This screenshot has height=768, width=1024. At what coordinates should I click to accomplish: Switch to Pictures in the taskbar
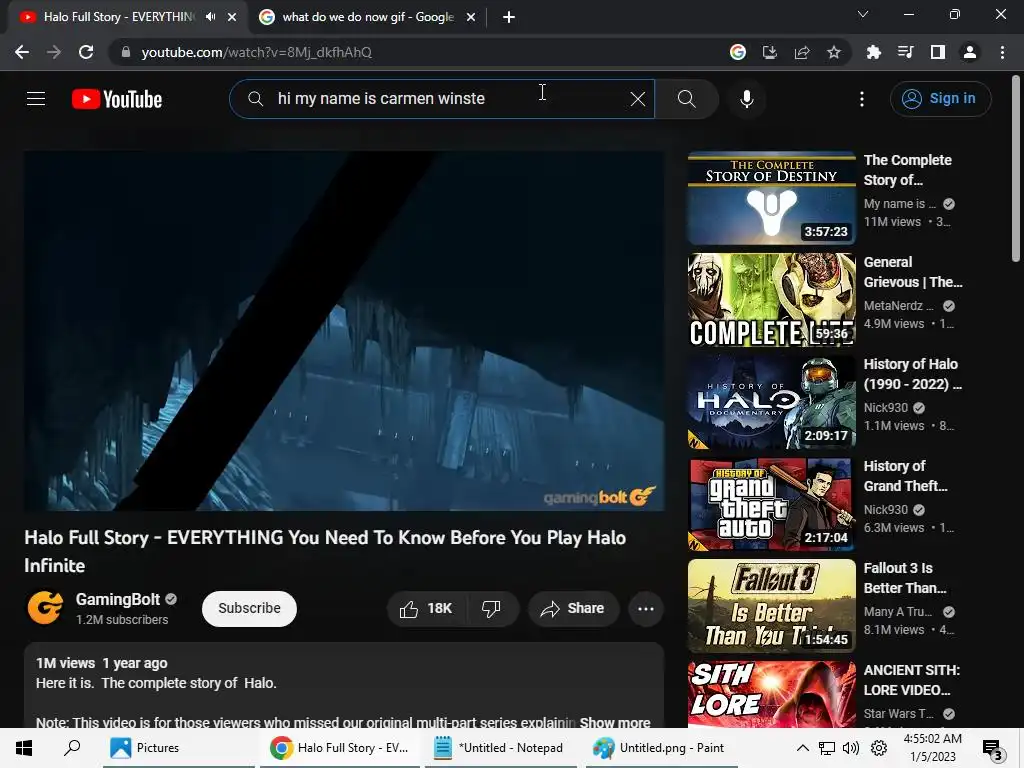point(178,748)
